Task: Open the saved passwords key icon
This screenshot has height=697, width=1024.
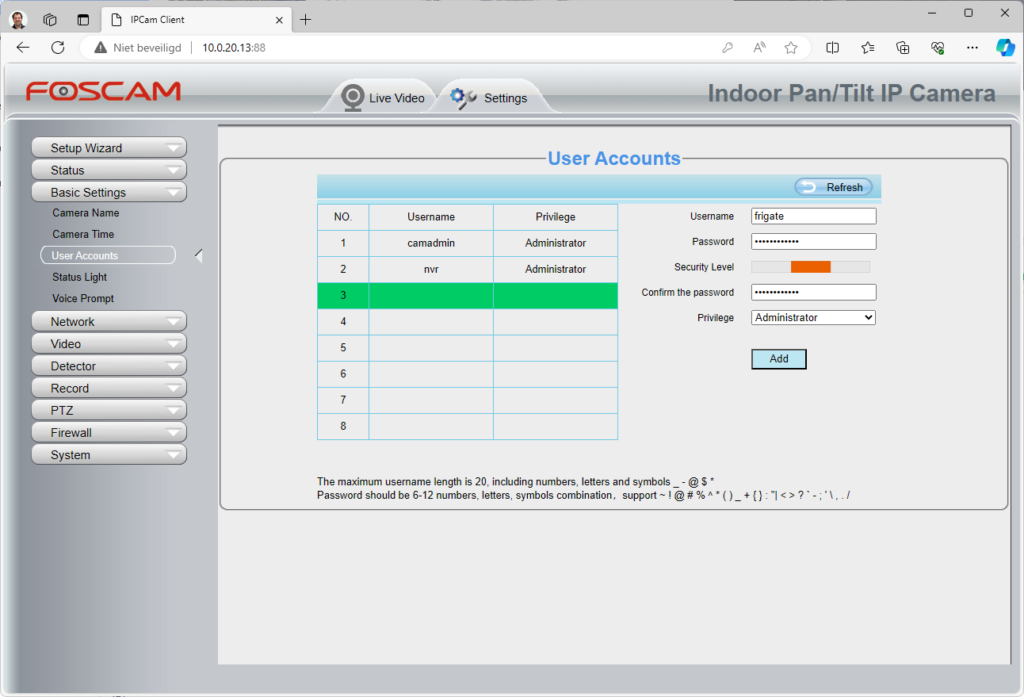Action: [x=728, y=47]
